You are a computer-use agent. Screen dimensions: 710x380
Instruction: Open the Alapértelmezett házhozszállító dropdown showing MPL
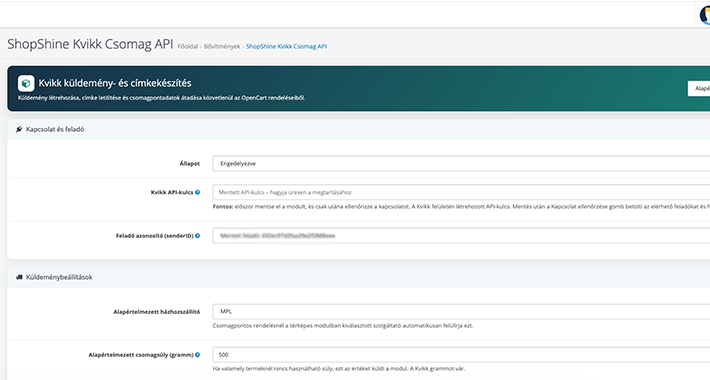[461, 312]
